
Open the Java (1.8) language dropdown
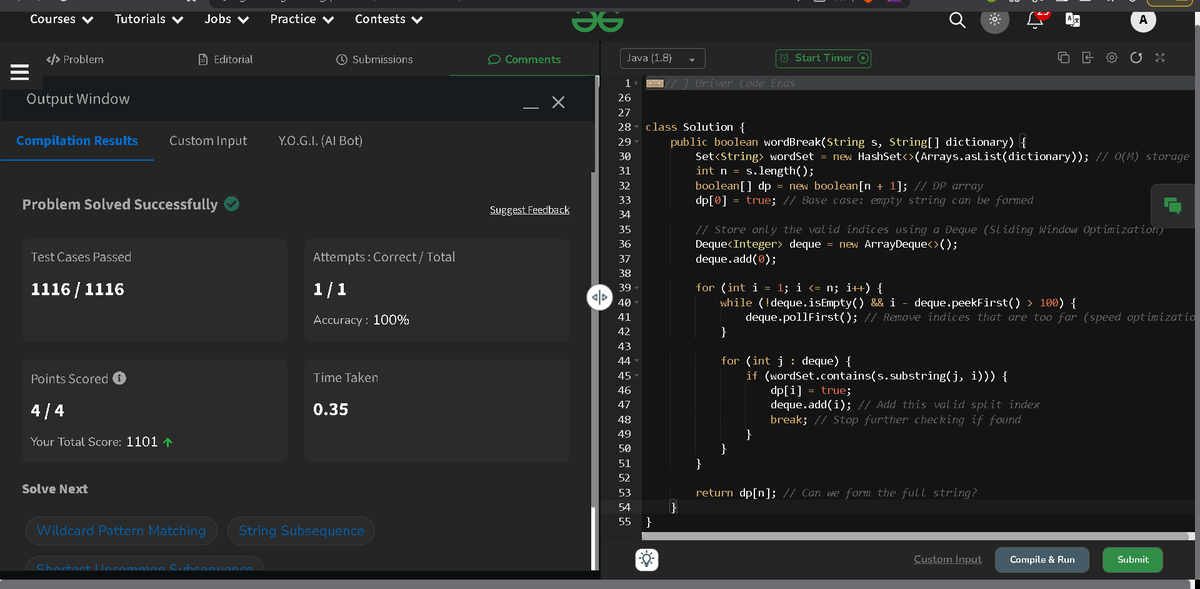coord(663,58)
